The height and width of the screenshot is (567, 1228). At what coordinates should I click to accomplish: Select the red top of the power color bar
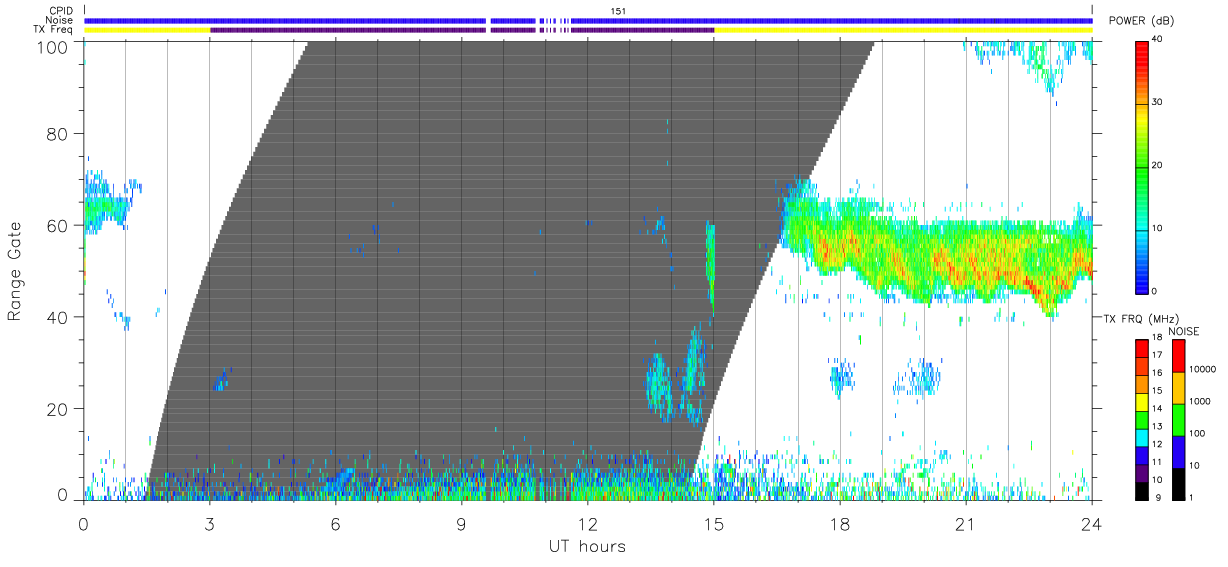tap(1142, 60)
